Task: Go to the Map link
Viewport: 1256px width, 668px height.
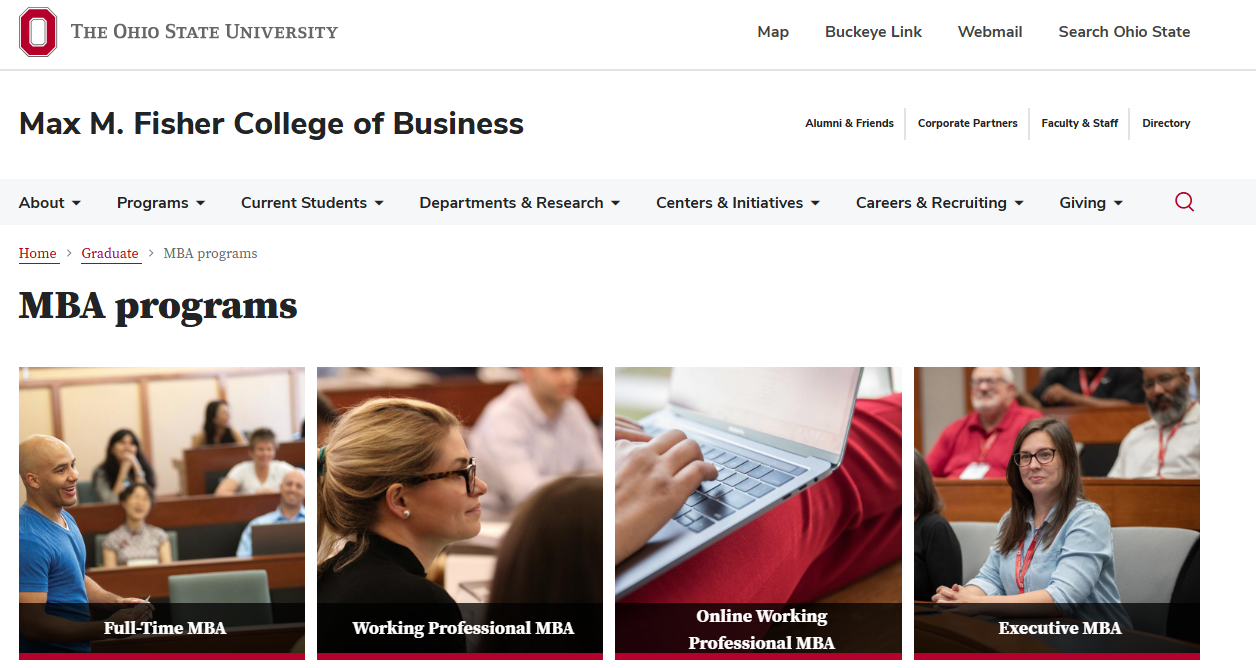Action: tap(773, 32)
